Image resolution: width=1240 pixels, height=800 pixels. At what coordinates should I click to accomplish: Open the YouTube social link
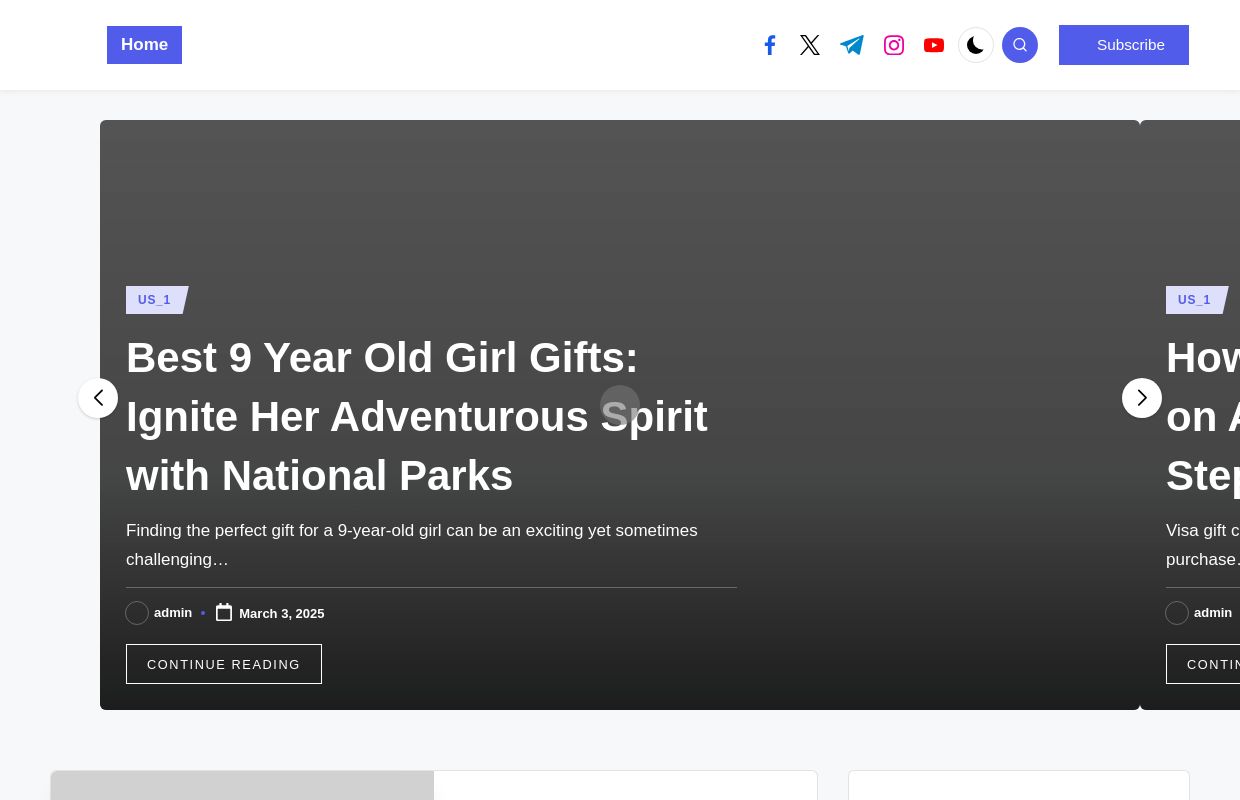pos(934,45)
